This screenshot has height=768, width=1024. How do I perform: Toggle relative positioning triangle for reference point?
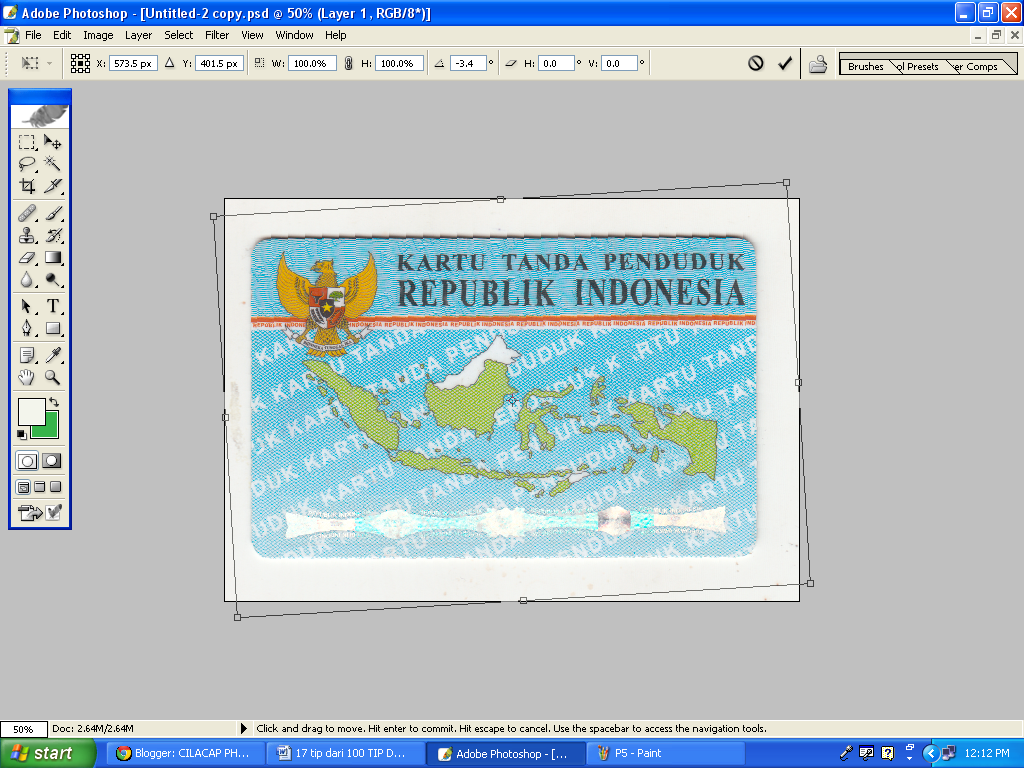(x=169, y=63)
